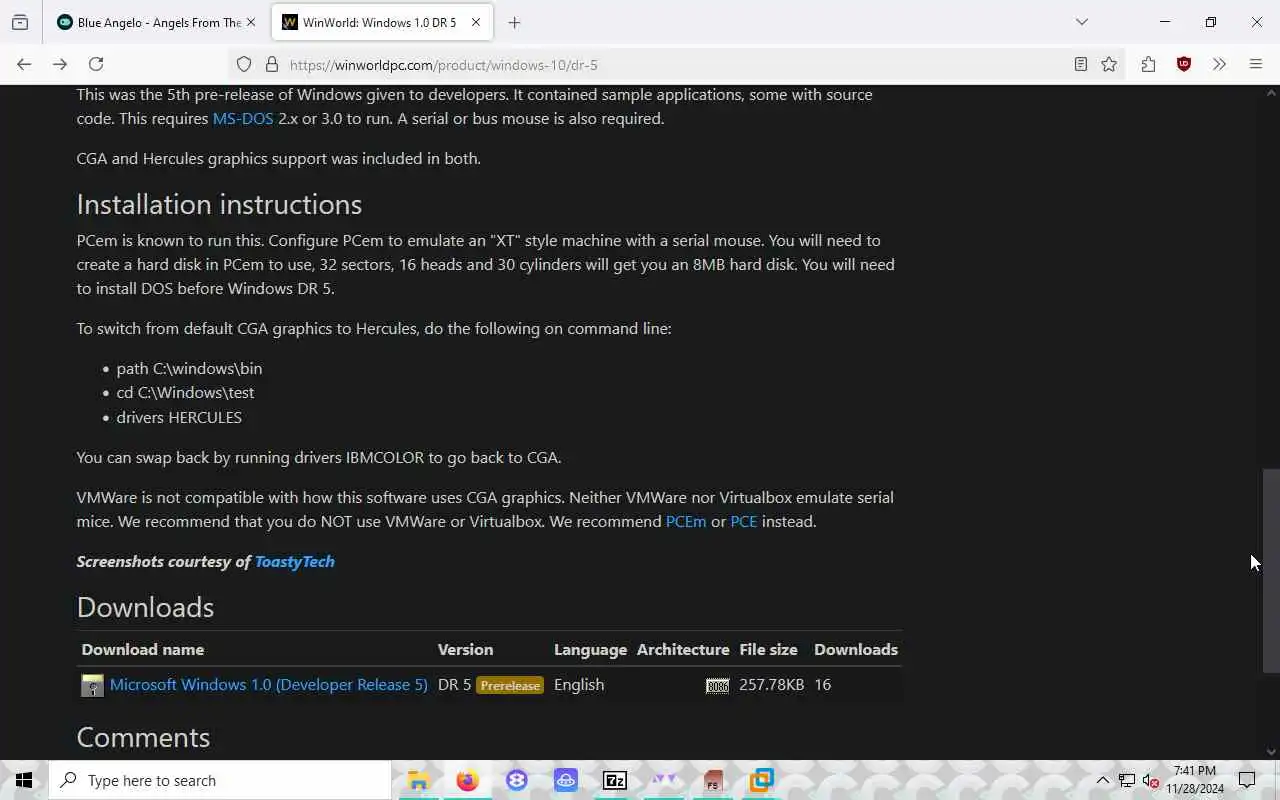Open the Firefox application menu

(1256, 64)
